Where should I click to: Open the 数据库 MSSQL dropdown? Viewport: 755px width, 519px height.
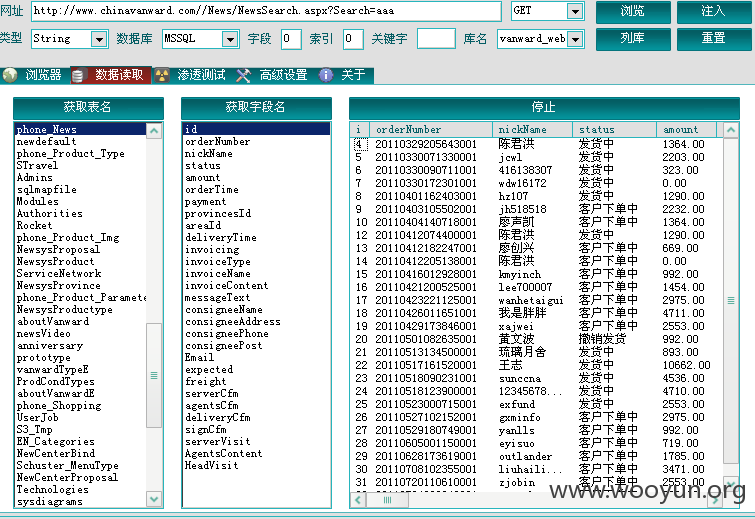pos(230,39)
